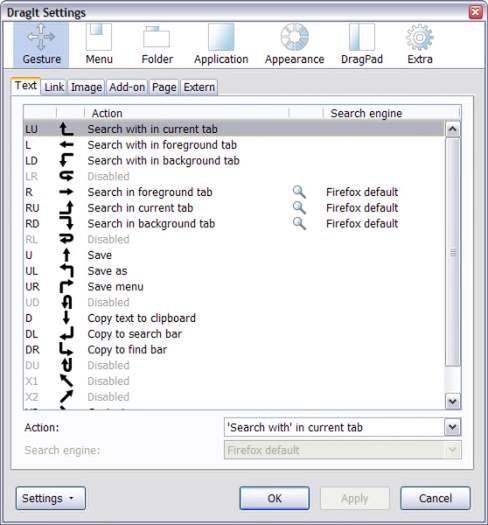The image size is (488, 525).
Task: Switch to the Link tab
Action: [54, 87]
